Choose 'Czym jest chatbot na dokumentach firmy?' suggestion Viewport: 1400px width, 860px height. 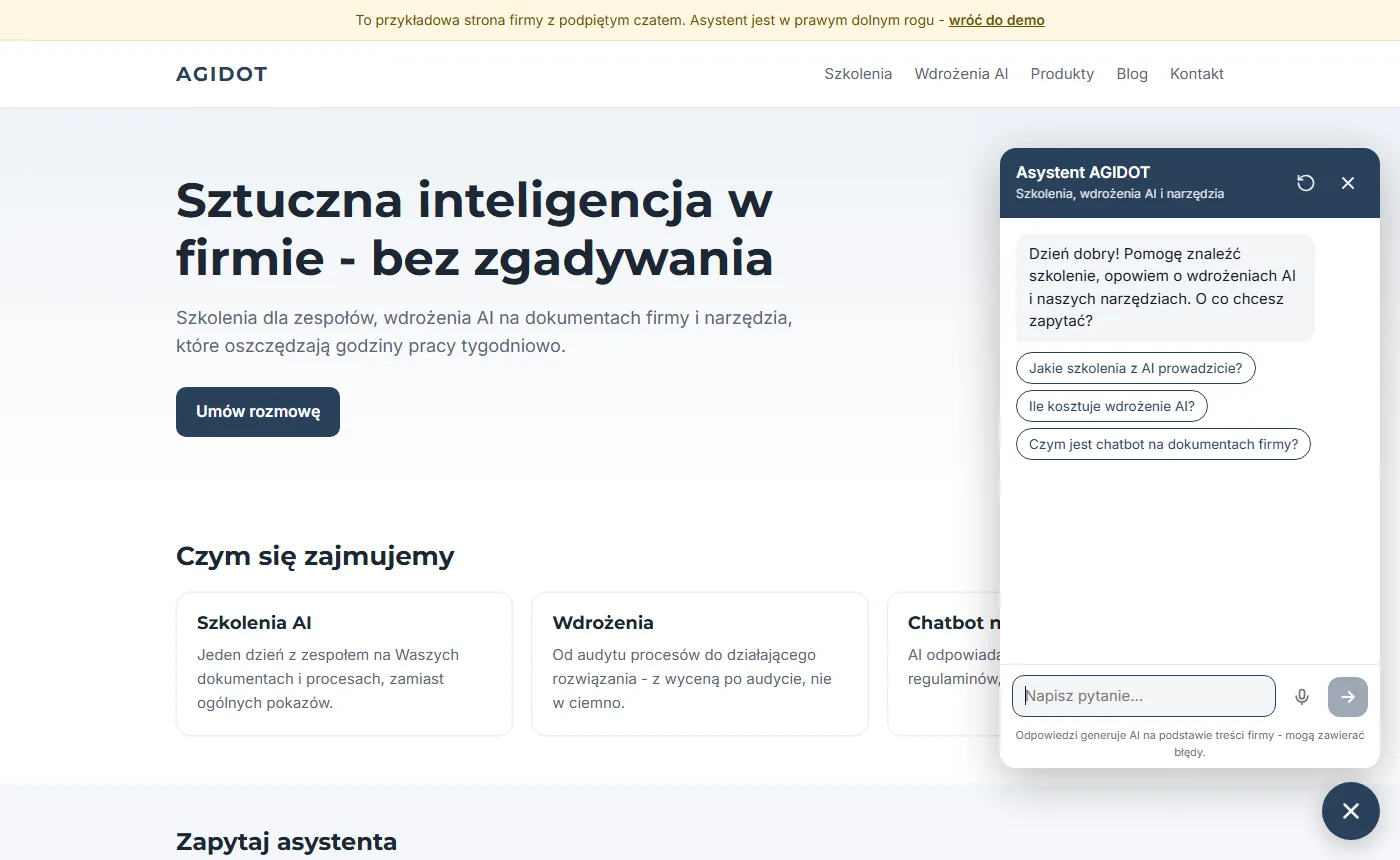click(1163, 444)
